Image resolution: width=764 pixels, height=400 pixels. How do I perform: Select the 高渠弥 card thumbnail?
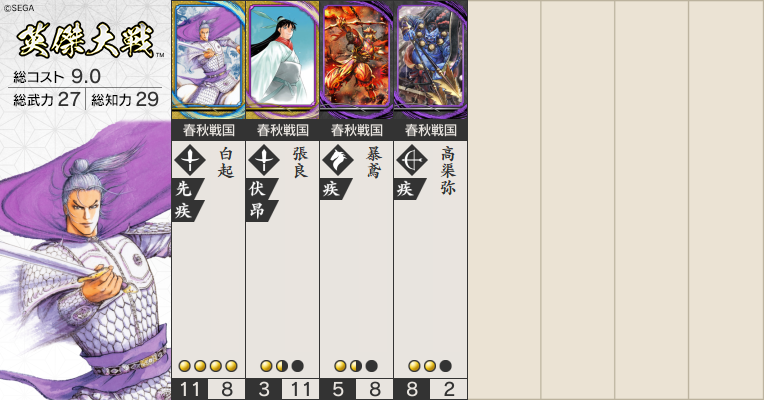pos(431,59)
